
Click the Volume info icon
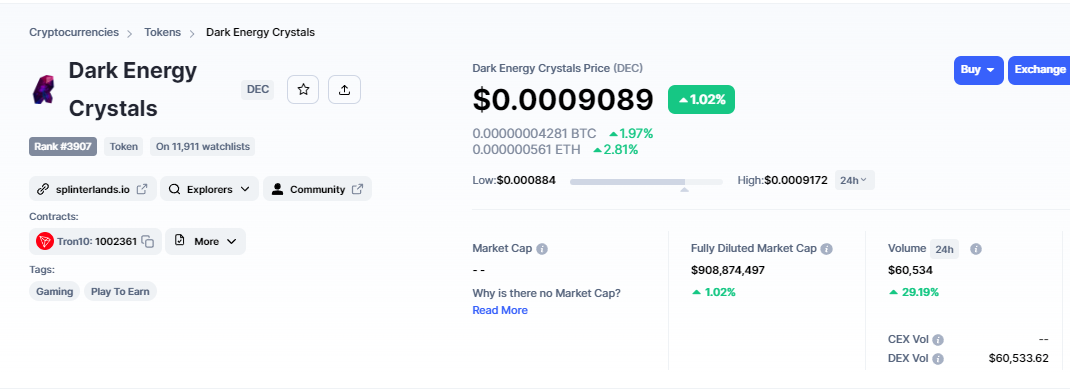pos(976,249)
